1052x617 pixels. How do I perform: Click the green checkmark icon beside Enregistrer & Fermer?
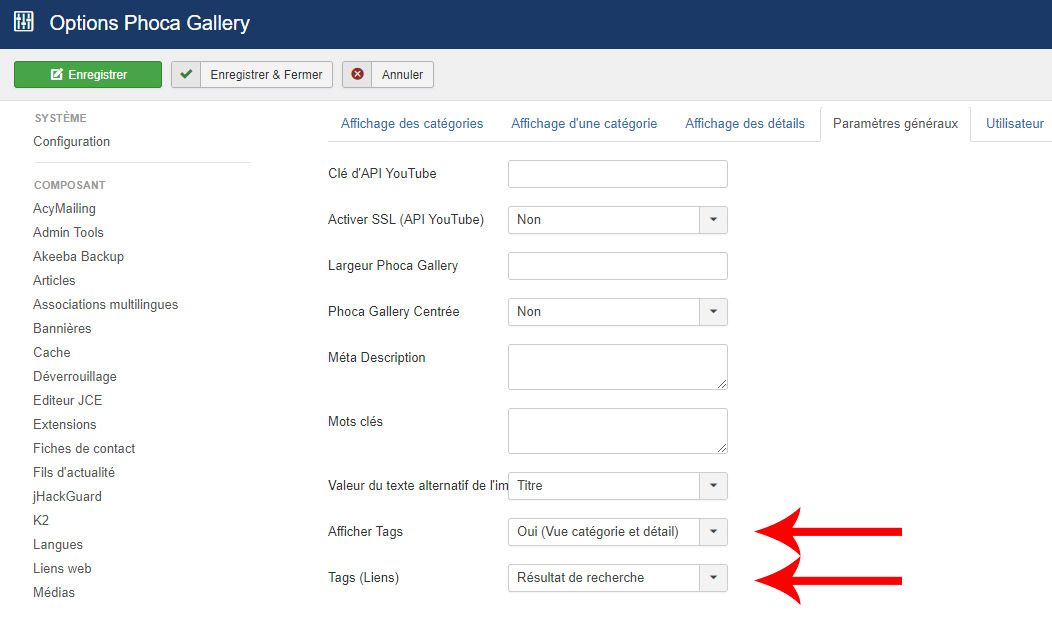point(186,74)
